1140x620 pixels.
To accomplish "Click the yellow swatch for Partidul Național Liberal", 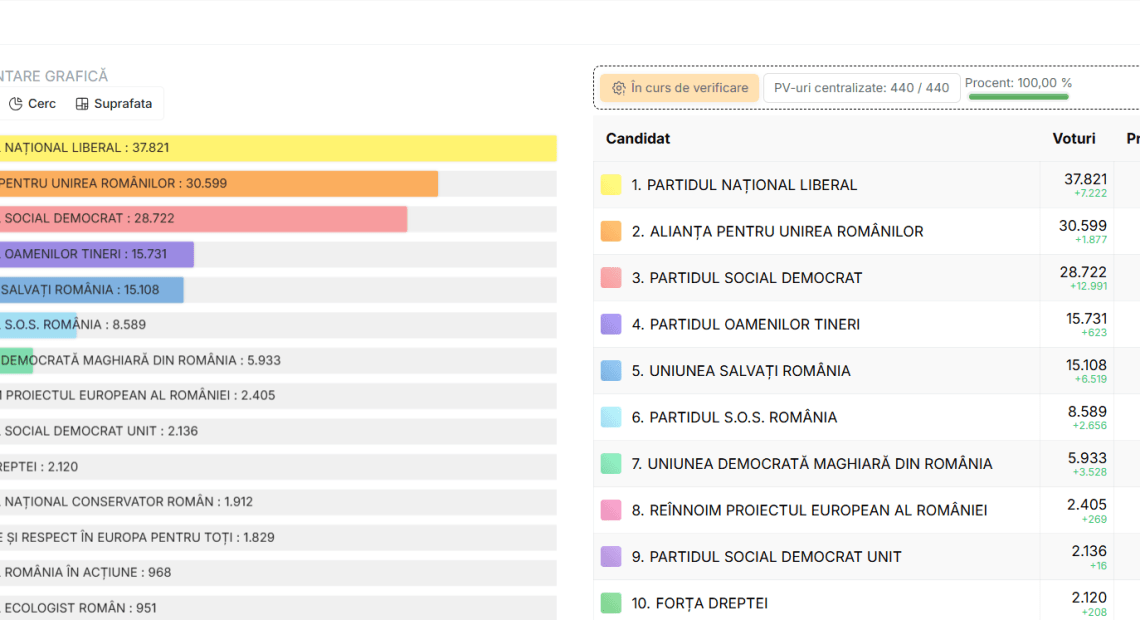I will [x=611, y=185].
